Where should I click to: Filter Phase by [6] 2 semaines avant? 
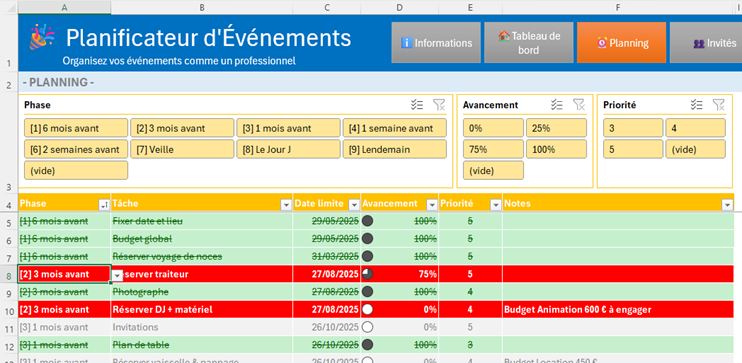76,150
